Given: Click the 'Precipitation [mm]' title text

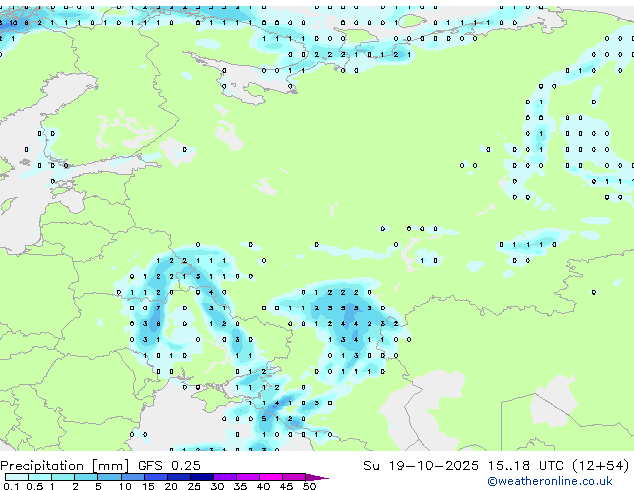Looking at the screenshot, I should (64, 466).
